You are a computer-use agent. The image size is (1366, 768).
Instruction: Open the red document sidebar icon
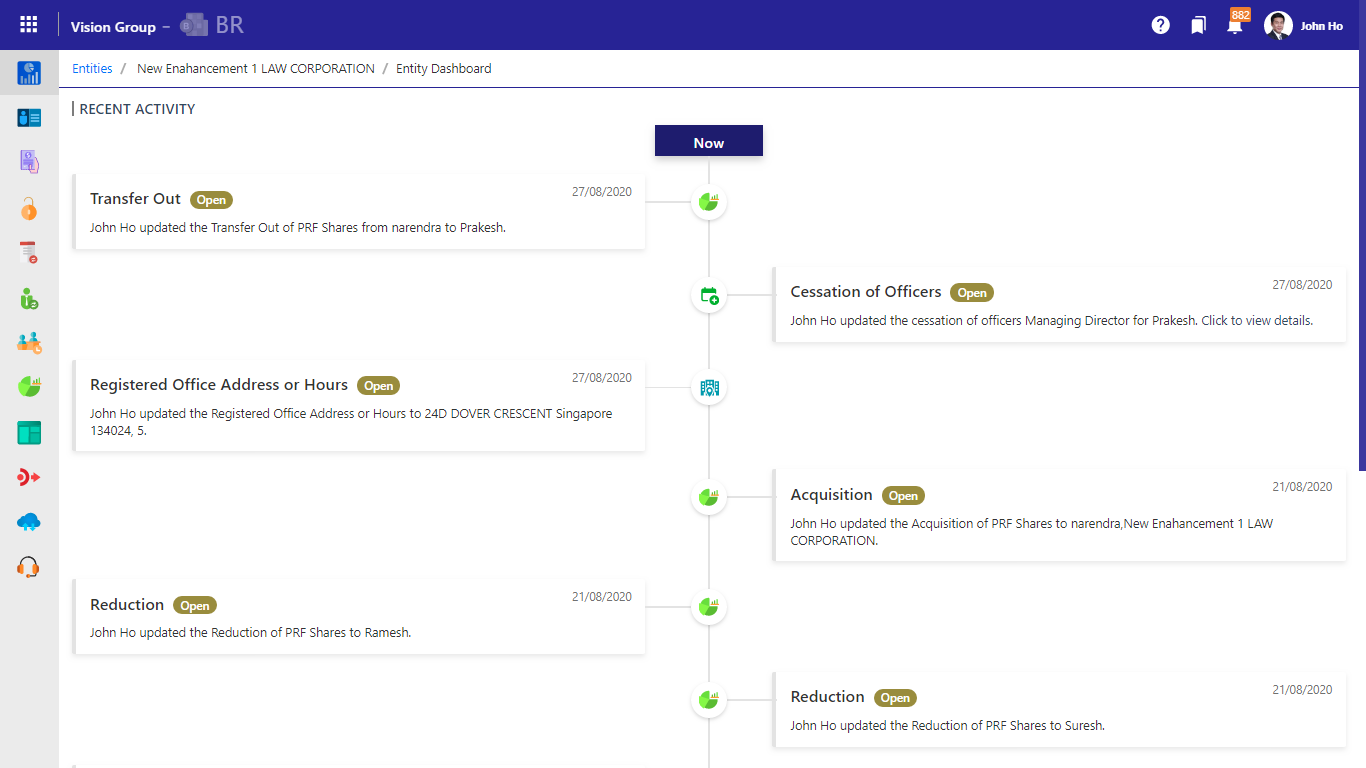[29, 252]
